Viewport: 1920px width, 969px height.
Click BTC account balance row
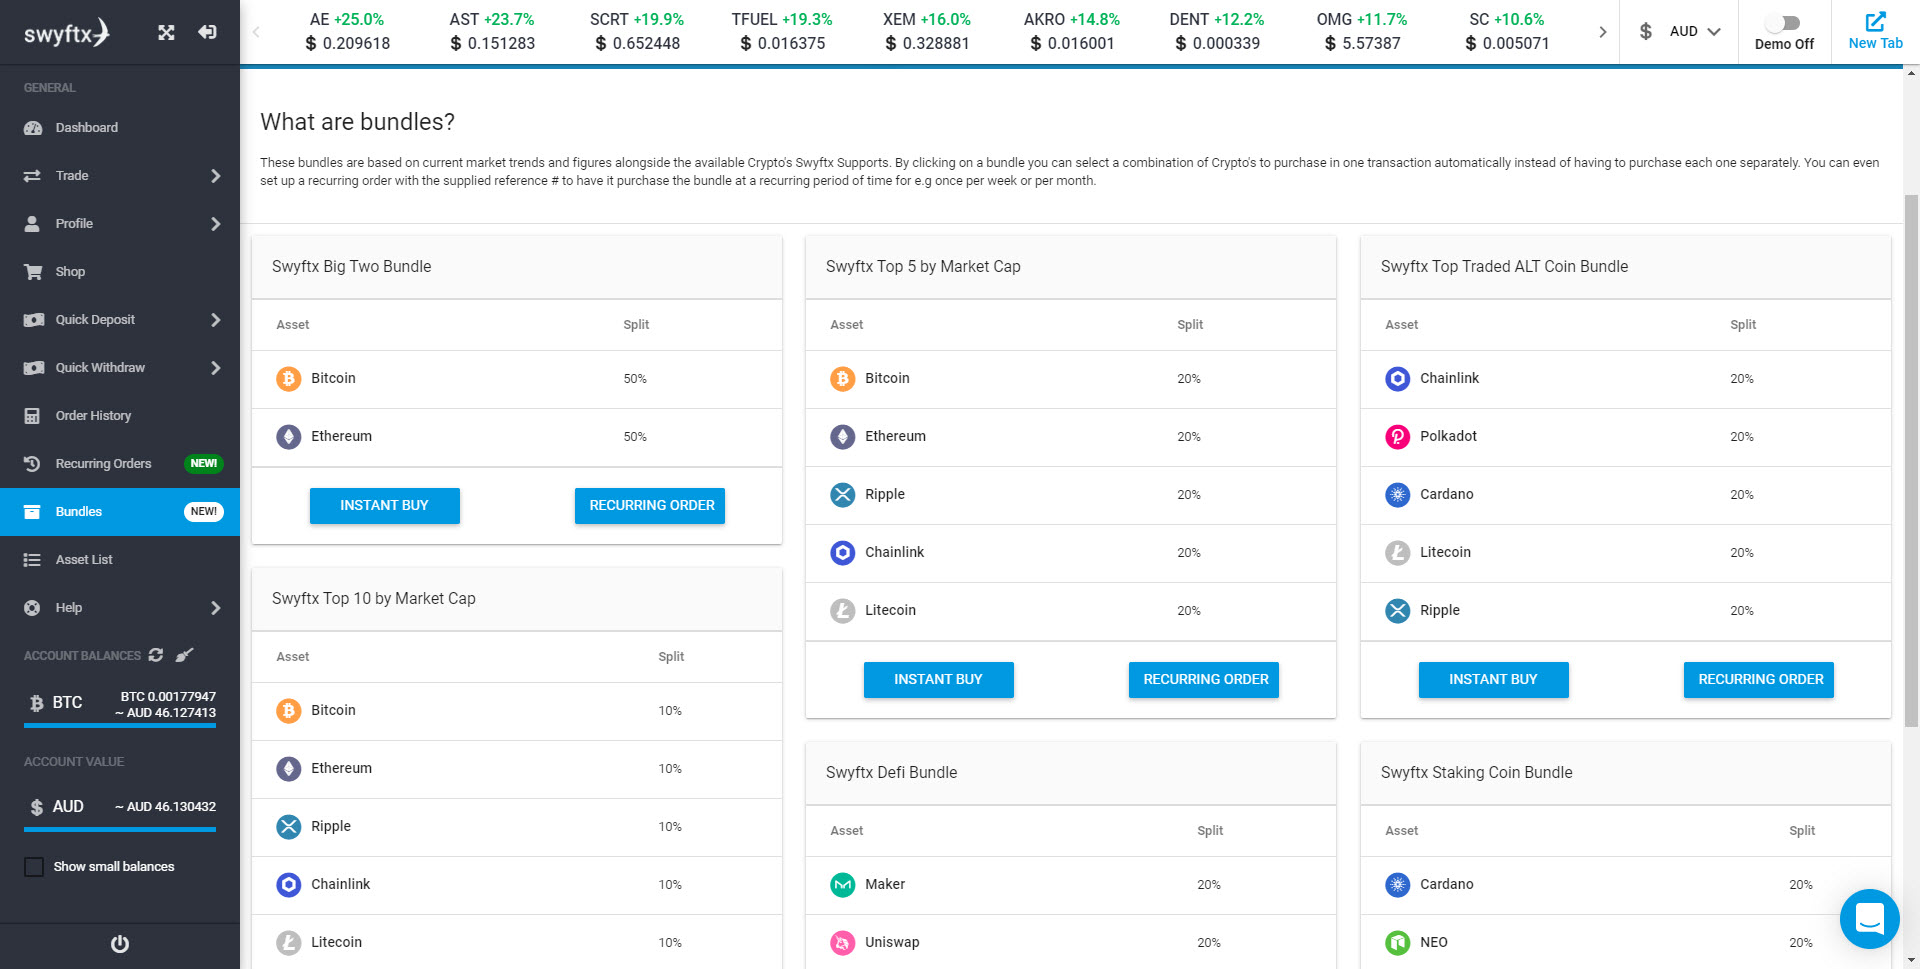[x=120, y=704]
